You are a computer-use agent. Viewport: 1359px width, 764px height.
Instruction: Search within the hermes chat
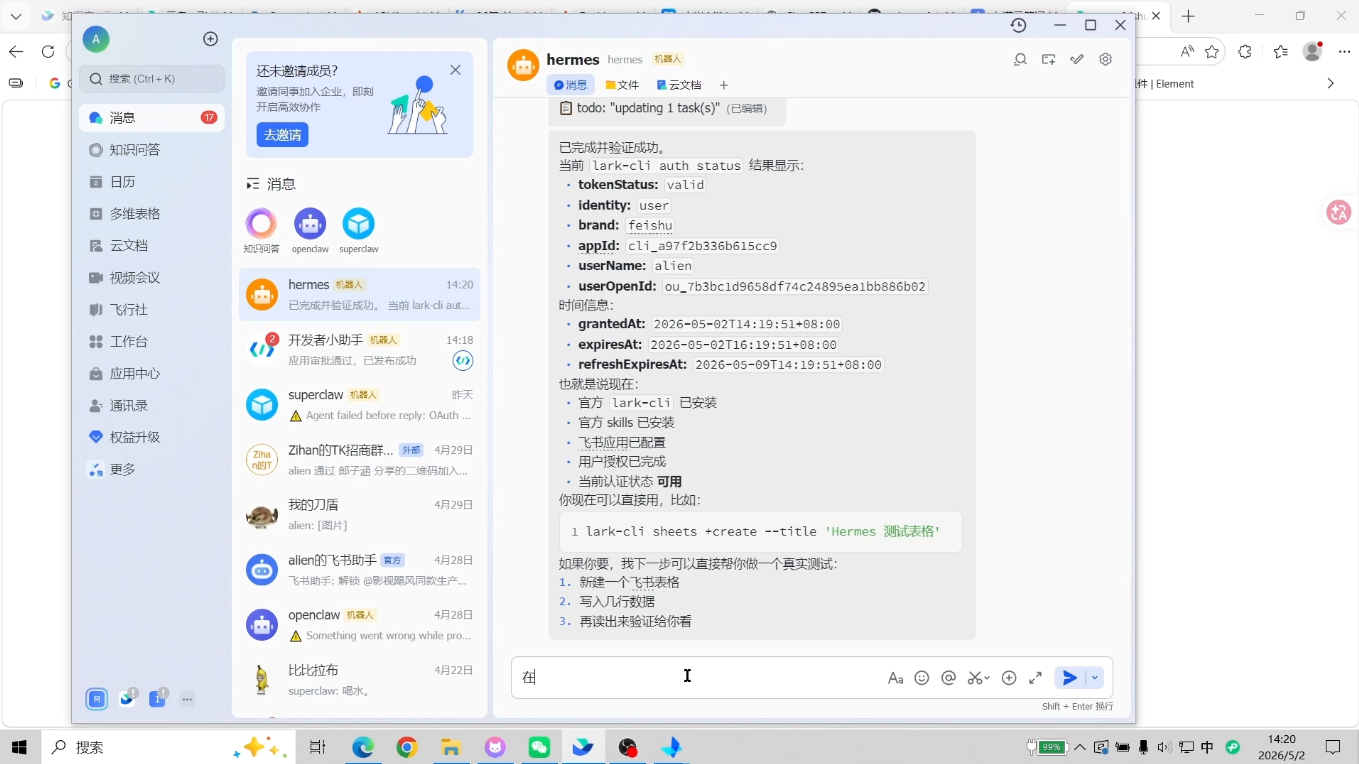(1020, 60)
